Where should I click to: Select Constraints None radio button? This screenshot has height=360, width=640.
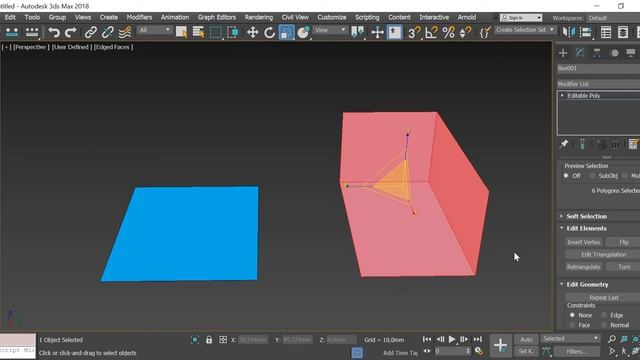point(572,315)
